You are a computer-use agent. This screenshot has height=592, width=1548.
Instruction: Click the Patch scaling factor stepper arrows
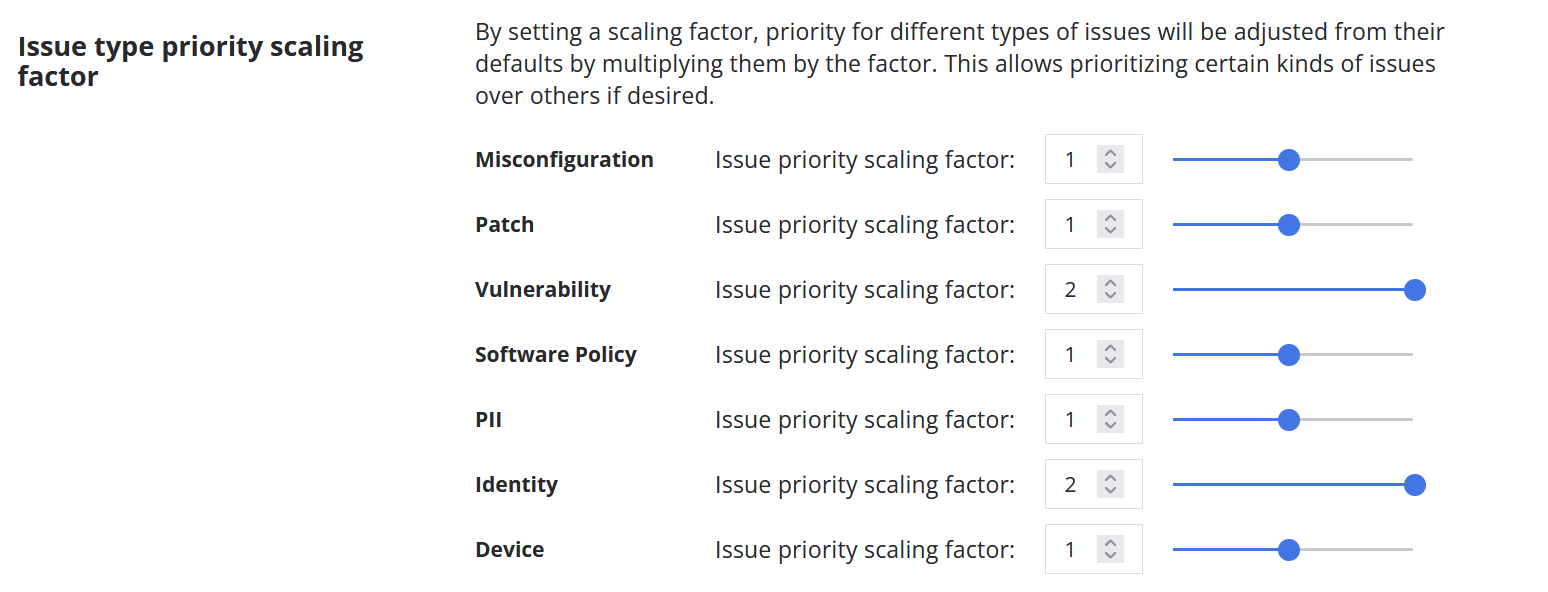click(x=1110, y=224)
